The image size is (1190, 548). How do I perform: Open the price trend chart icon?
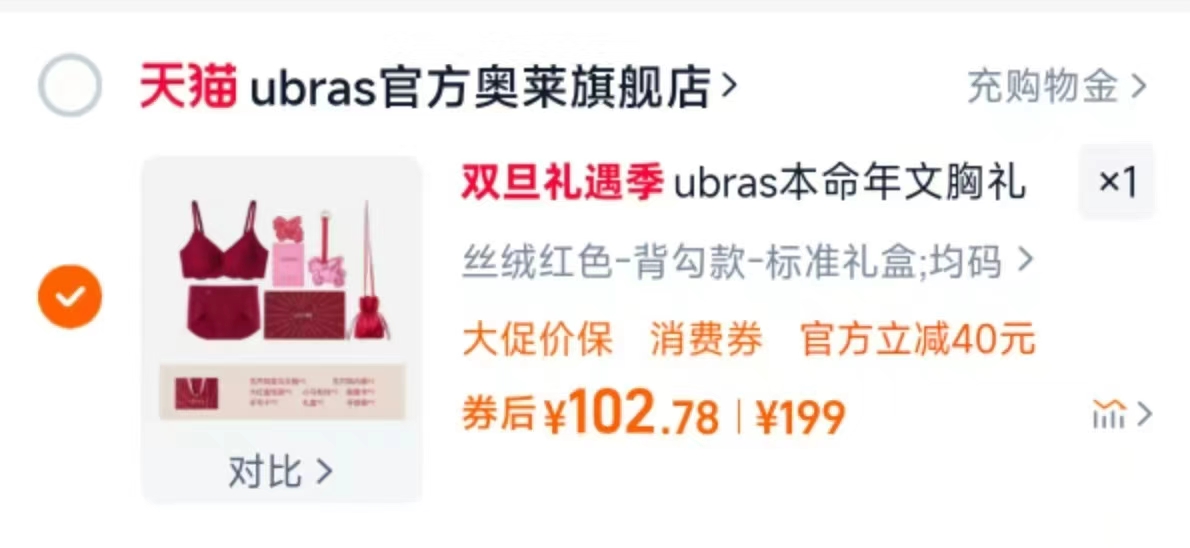(1109, 414)
